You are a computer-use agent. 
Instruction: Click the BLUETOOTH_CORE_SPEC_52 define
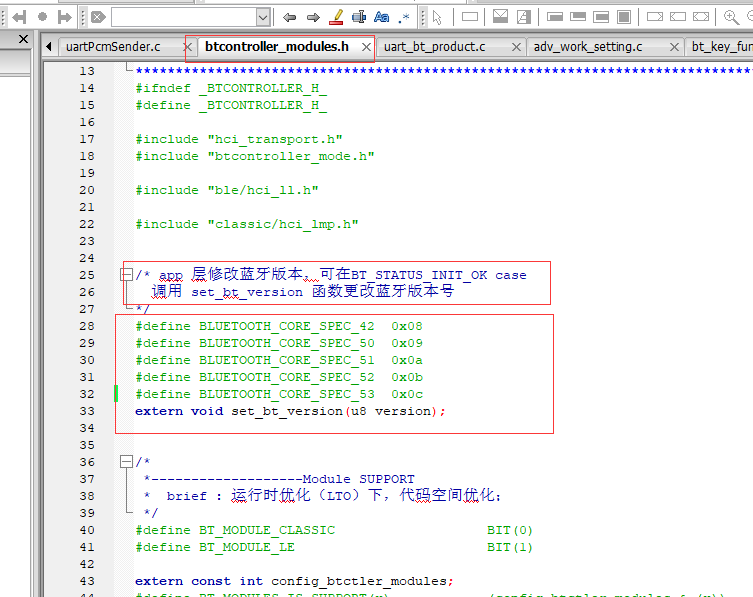pos(287,377)
